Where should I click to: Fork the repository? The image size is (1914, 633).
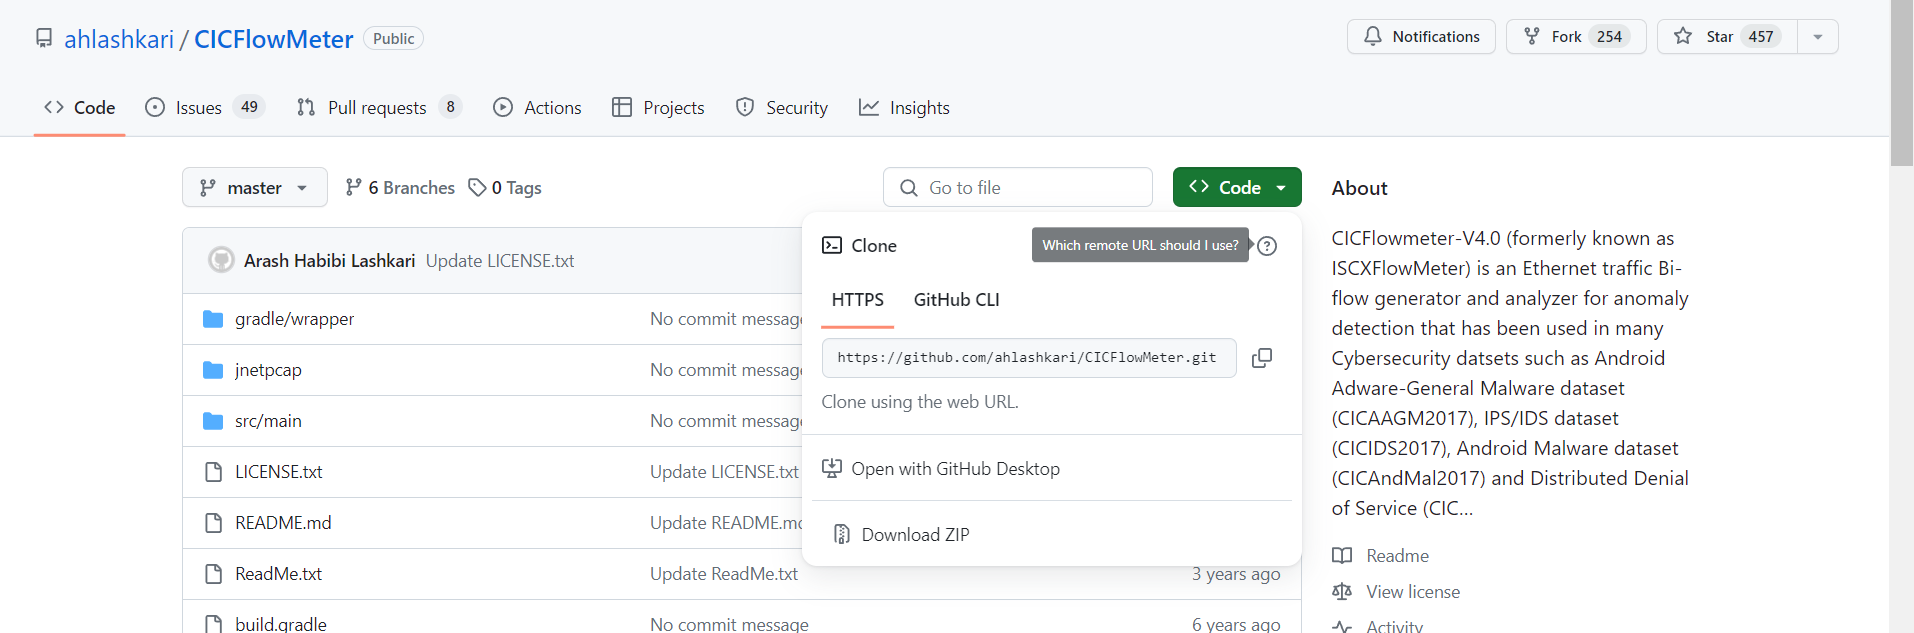1576,37
